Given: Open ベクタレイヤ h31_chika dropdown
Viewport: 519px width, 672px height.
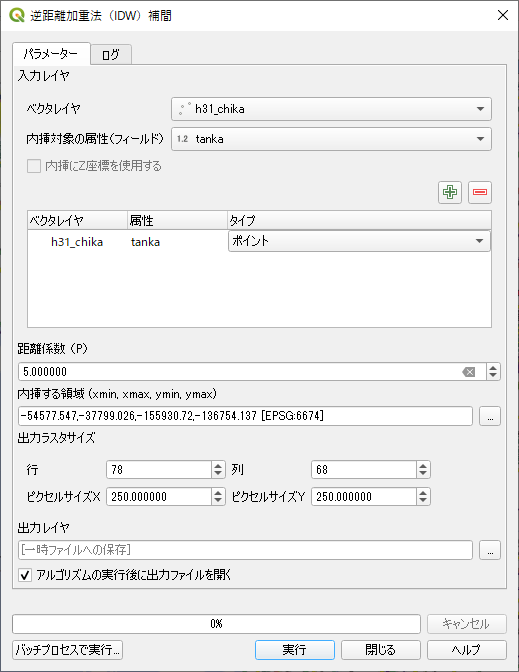Looking at the screenshot, I should click(x=331, y=109).
